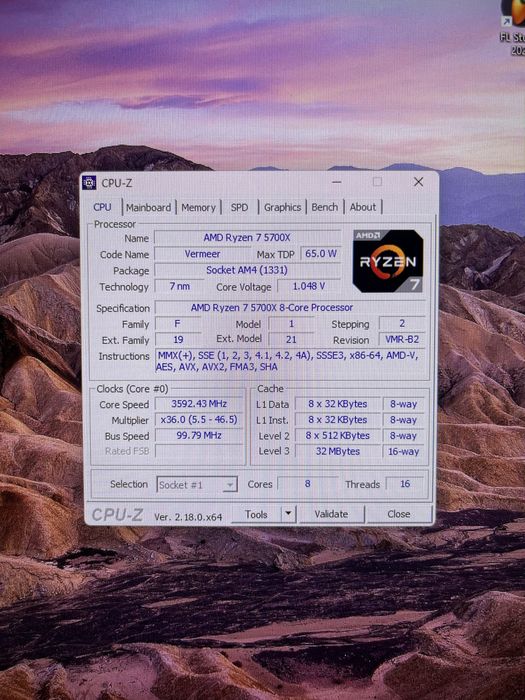
Task: Click the Level 3 32 MBytes value
Action: [x=338, y=451]
